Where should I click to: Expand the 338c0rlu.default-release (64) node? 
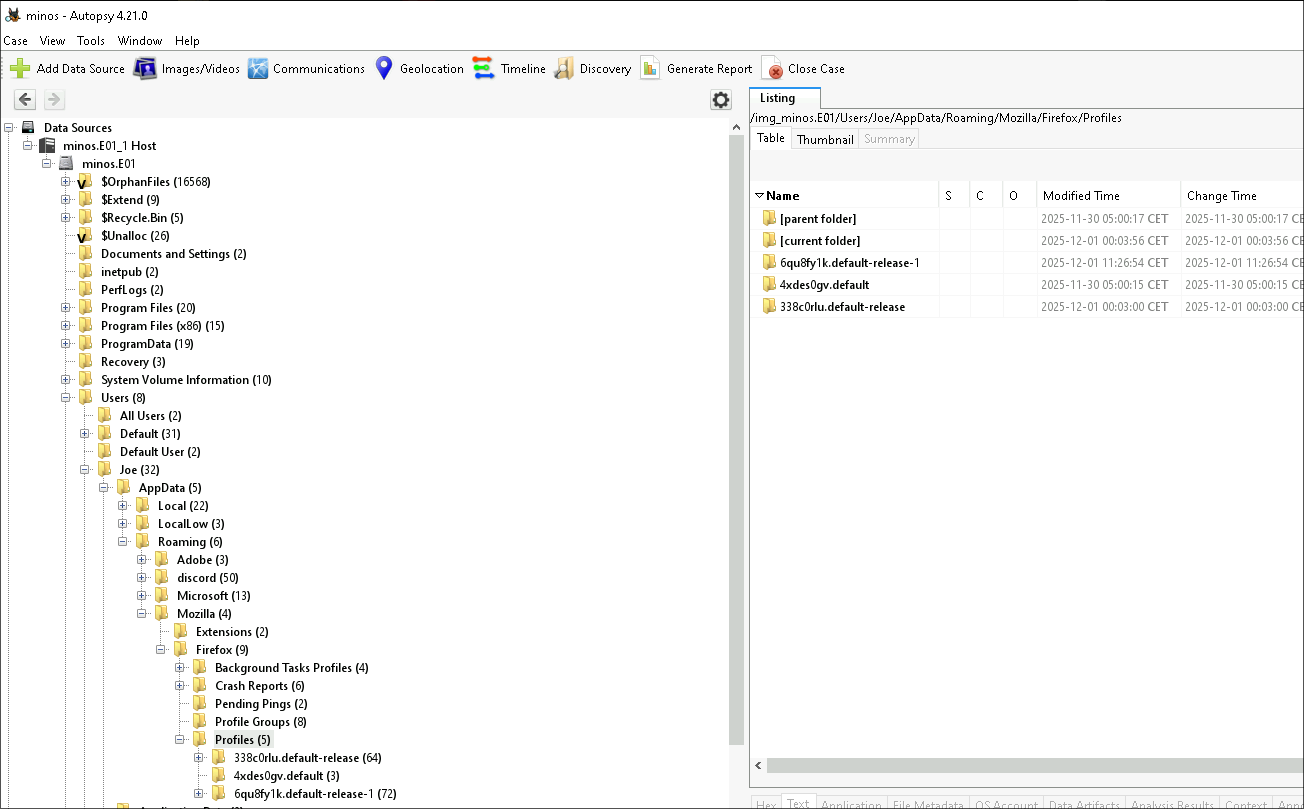[x=199, y=758]
